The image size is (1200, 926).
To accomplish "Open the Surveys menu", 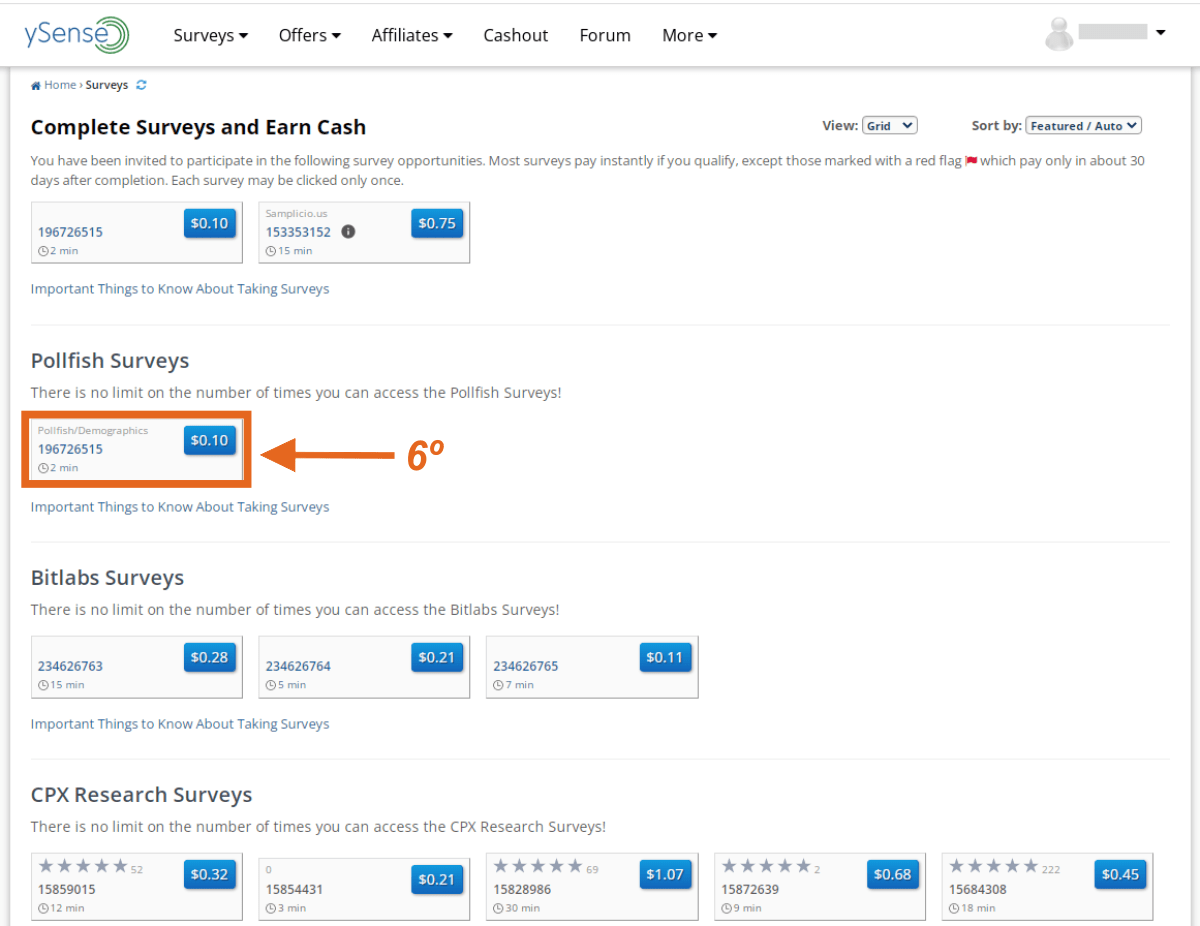I will click(210, 35).
